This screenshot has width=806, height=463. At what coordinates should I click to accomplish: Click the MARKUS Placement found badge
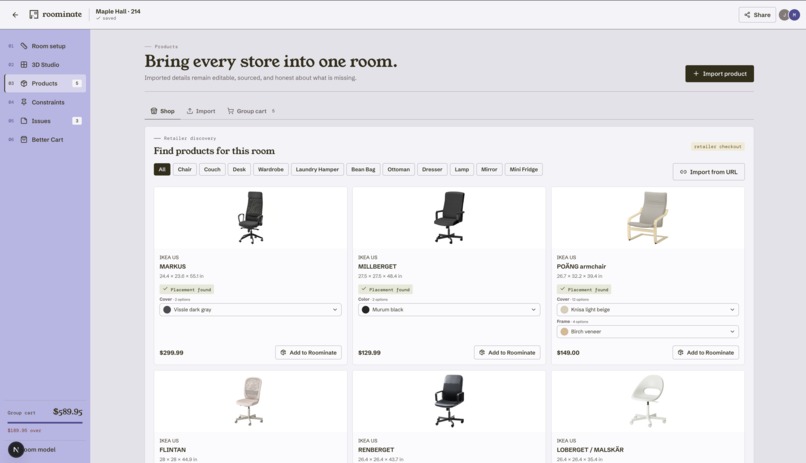tap(187, 289)
